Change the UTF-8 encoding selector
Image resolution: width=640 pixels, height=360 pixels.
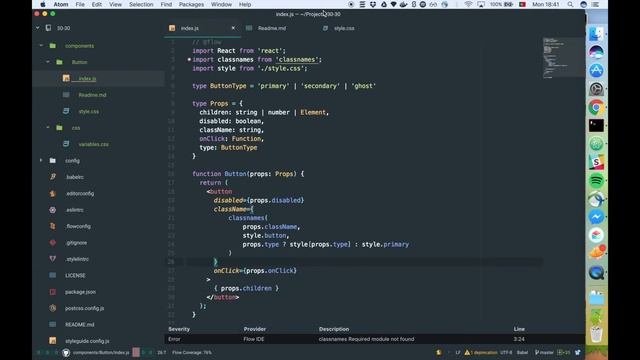[x=506, y=353]
